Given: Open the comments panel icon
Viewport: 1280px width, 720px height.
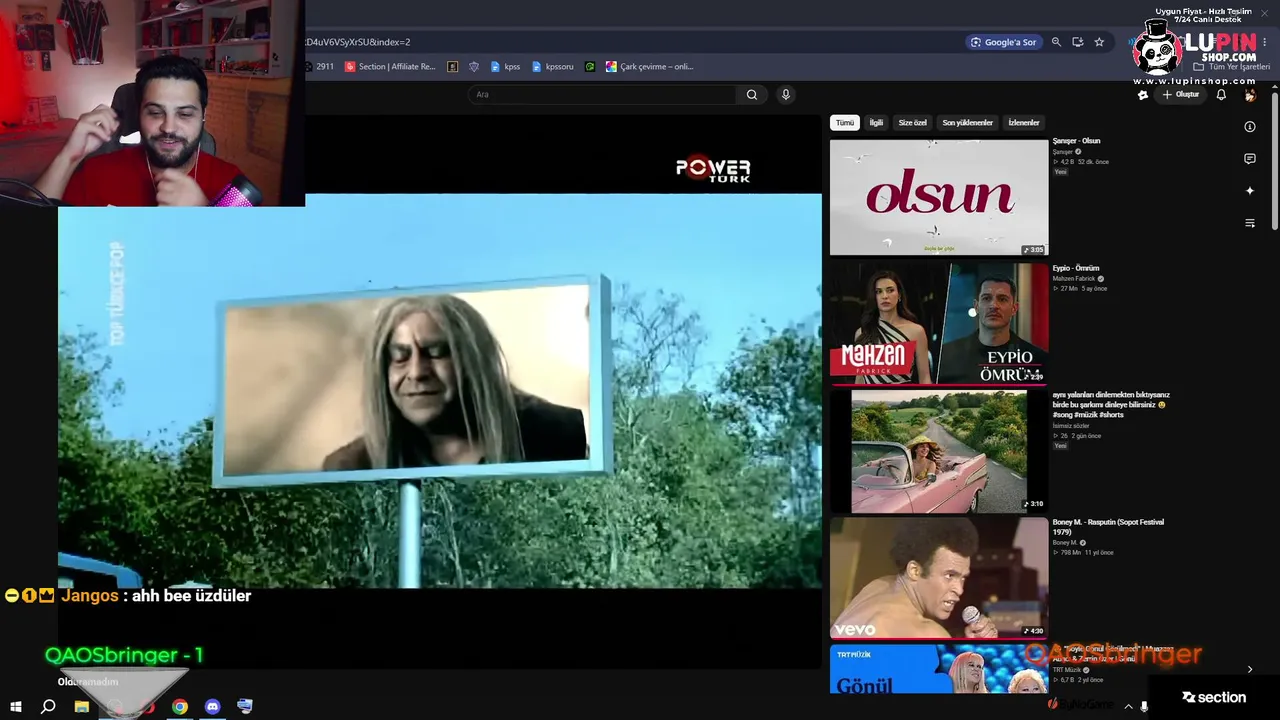Looking at the screenshot, I should (1250, 159).
